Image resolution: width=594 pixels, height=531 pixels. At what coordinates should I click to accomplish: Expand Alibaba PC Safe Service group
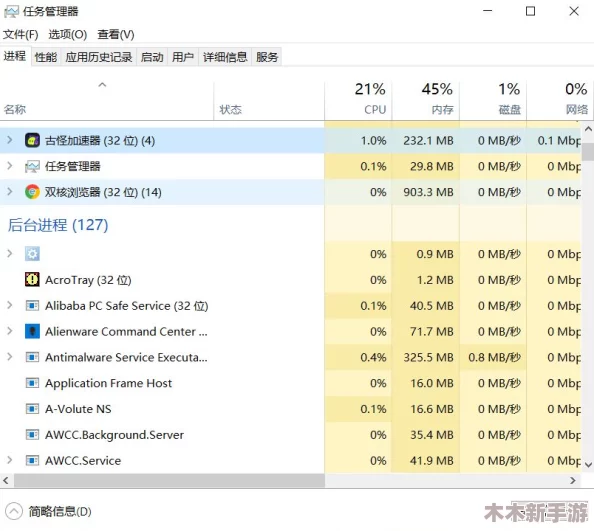[x=10, y=305]
